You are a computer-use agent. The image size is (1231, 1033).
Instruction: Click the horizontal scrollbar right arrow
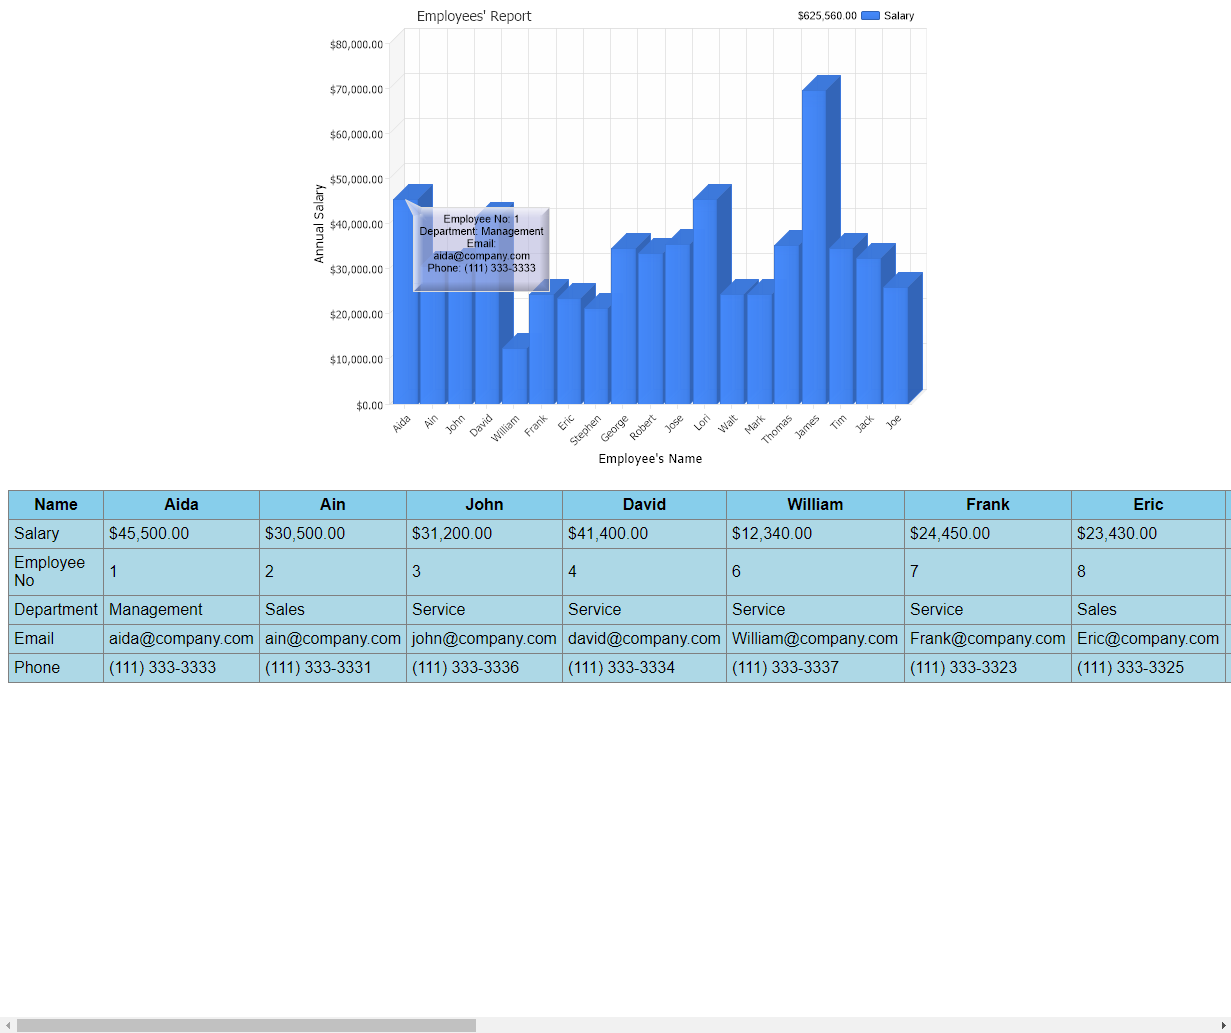tap(1223, 1025)
